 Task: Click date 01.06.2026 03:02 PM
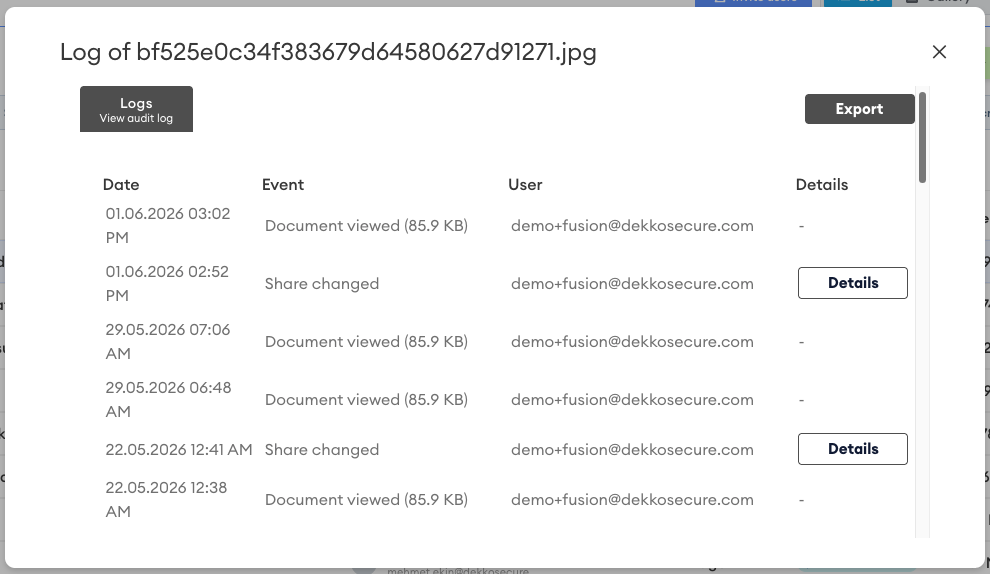[168, 225]
